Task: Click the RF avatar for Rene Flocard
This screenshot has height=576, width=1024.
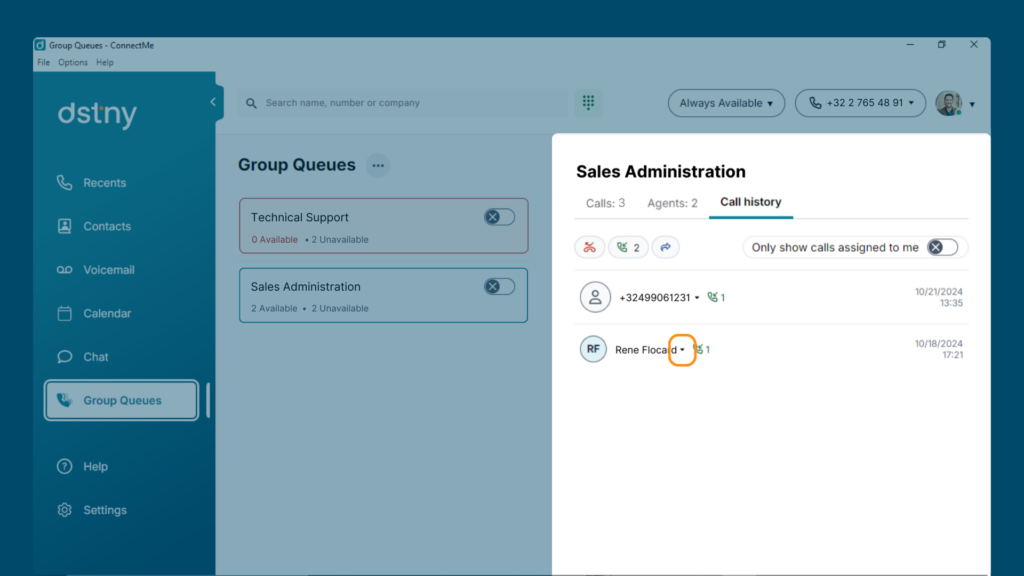Action: coord(593,349)
